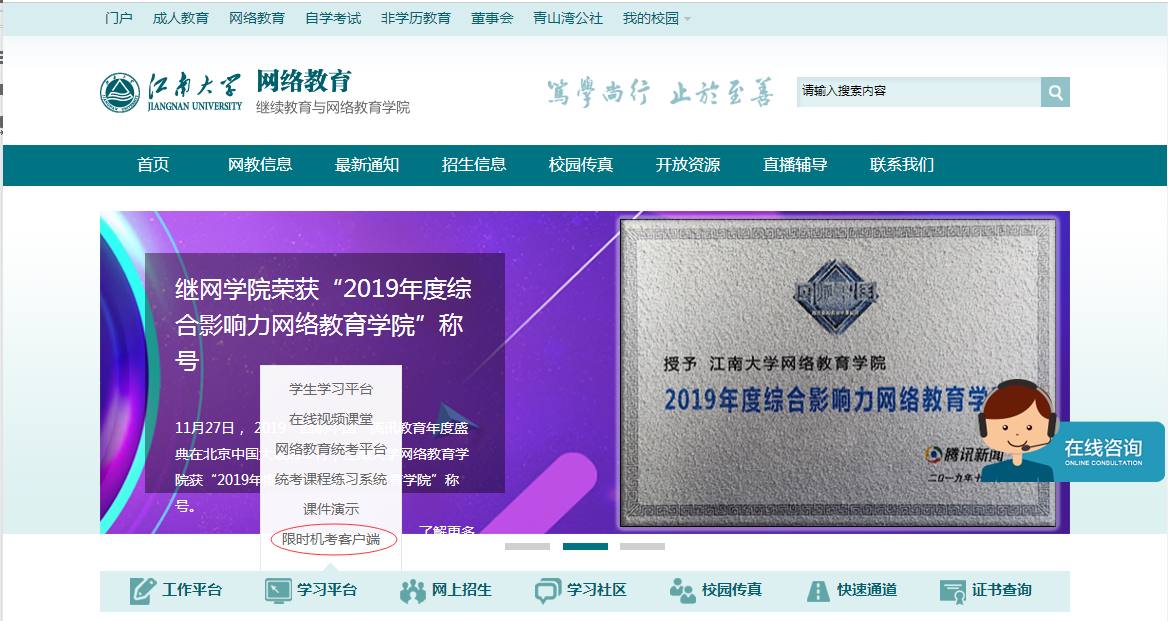The image size is (1168, 621).
Task: Click the 学习社区 chat bubble icon
Action: click(547, 590)
